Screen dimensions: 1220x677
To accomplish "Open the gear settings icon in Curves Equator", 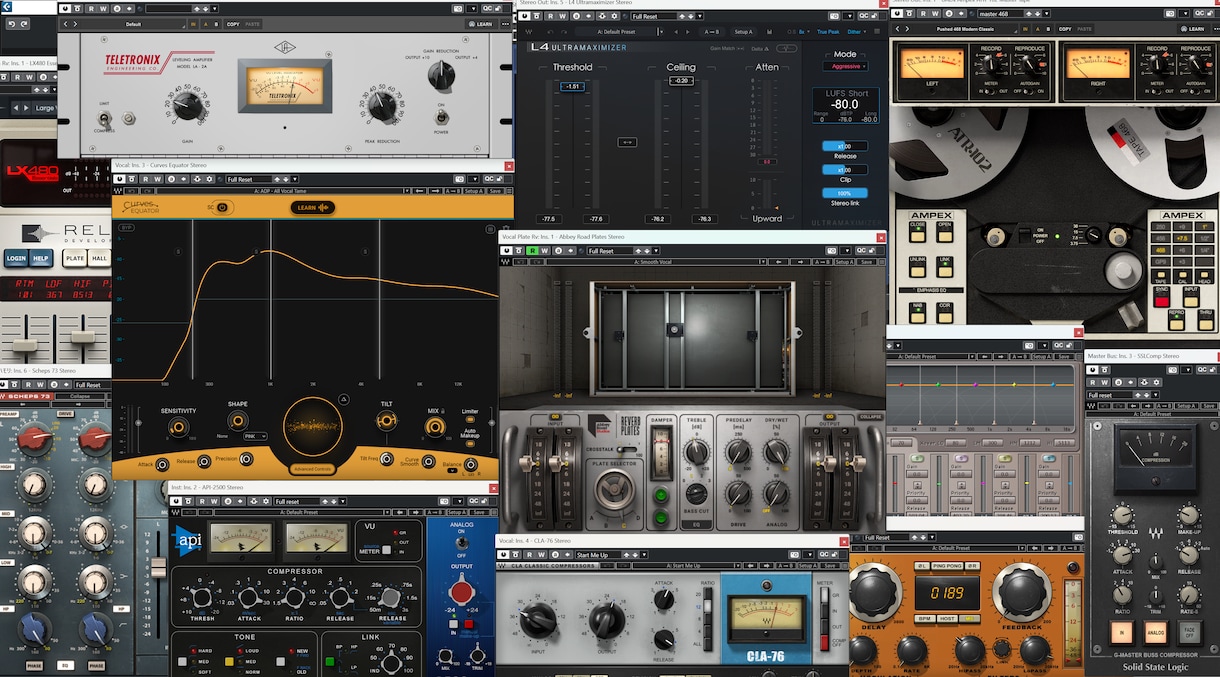I will click(209, 179).
